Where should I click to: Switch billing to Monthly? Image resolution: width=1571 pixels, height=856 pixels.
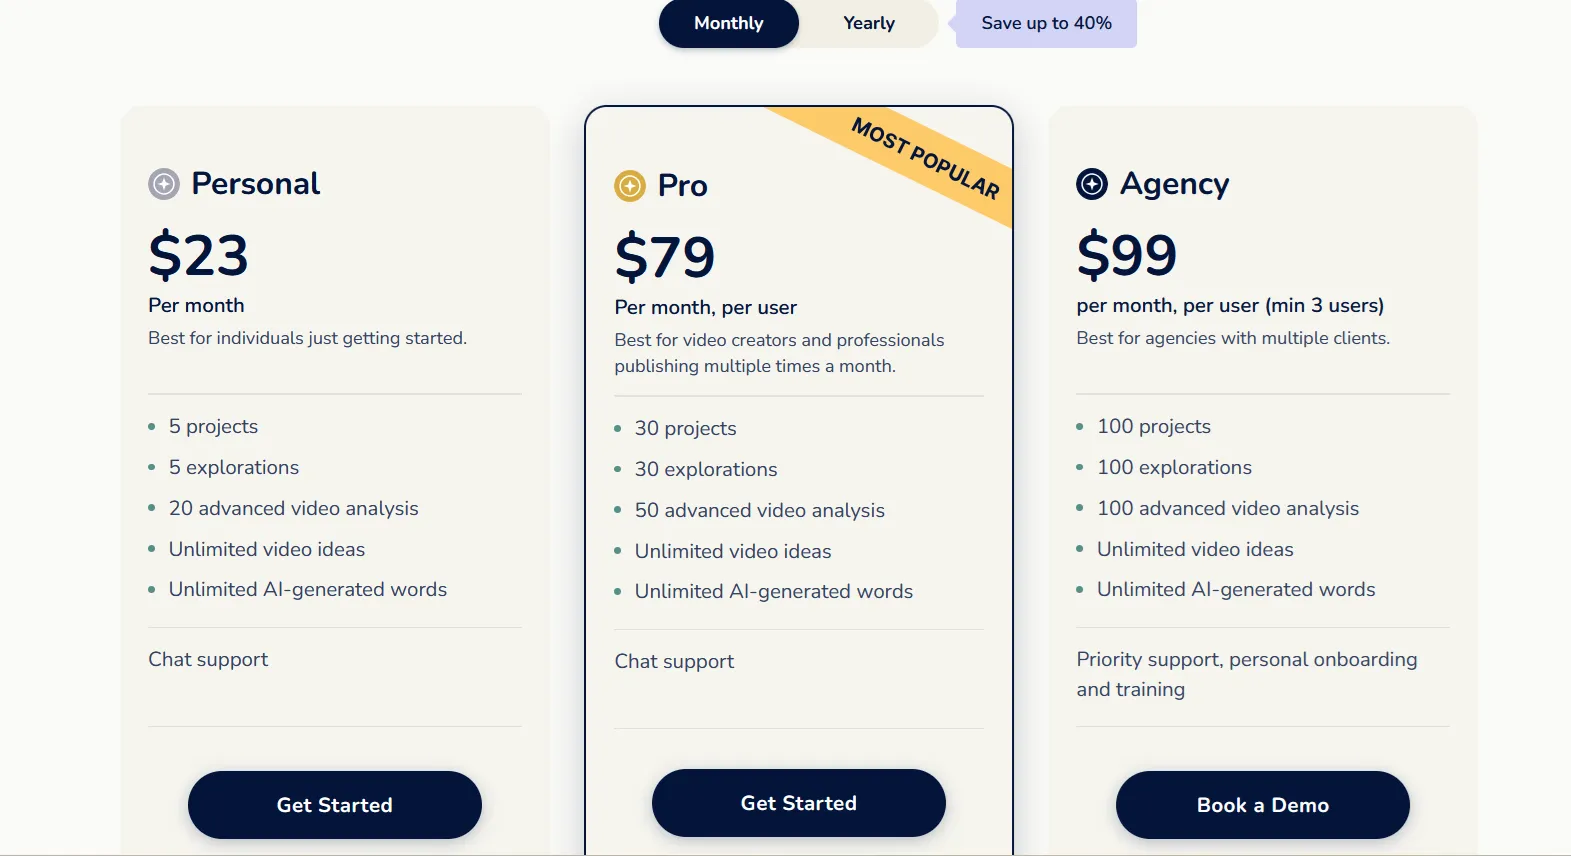pos(728,23)
